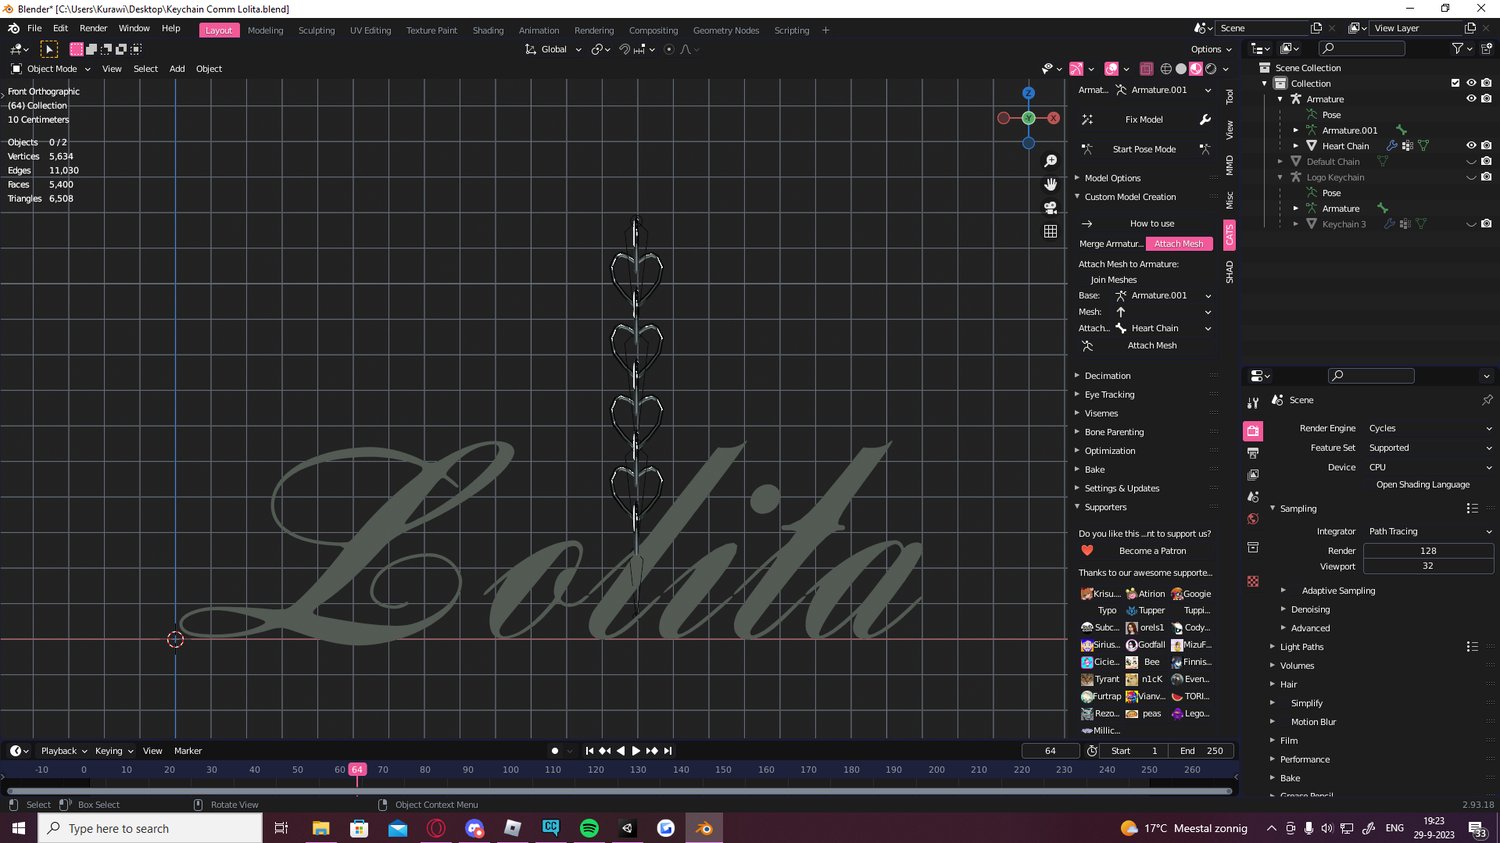Open the Collection properties tab icon
Image resolution: width=1500 pixels, height=843 pixels.
tap(1253, 547)
